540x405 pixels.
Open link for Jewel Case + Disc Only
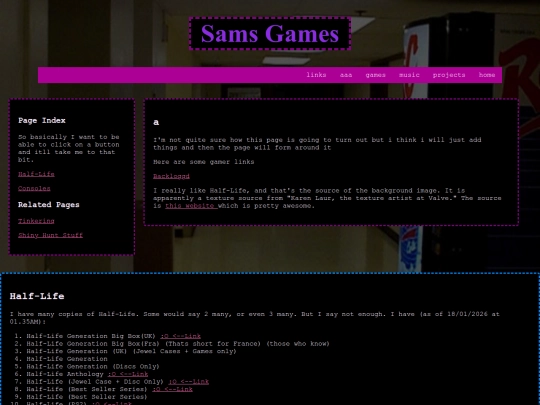pyautogui.click(x=188, y=382)
